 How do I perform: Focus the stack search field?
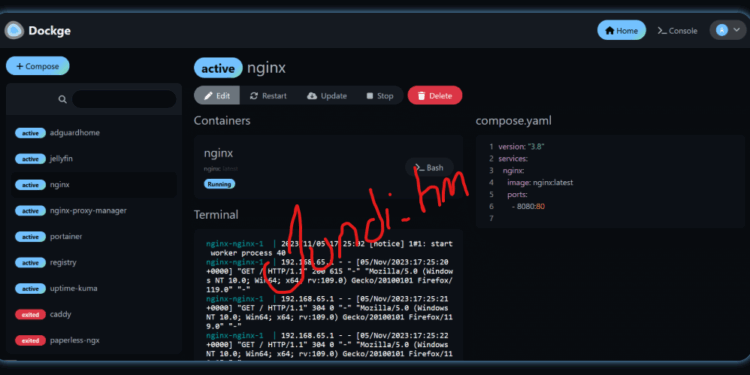pyautogui.click(x=124, y=99)
